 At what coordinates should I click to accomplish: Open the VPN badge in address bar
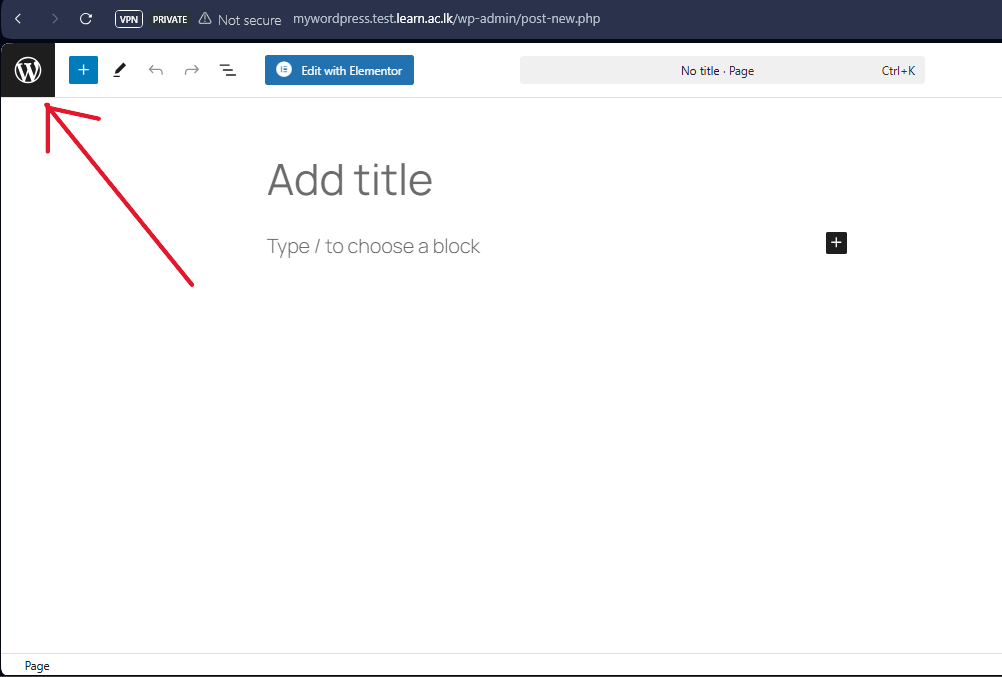(128, 19)
